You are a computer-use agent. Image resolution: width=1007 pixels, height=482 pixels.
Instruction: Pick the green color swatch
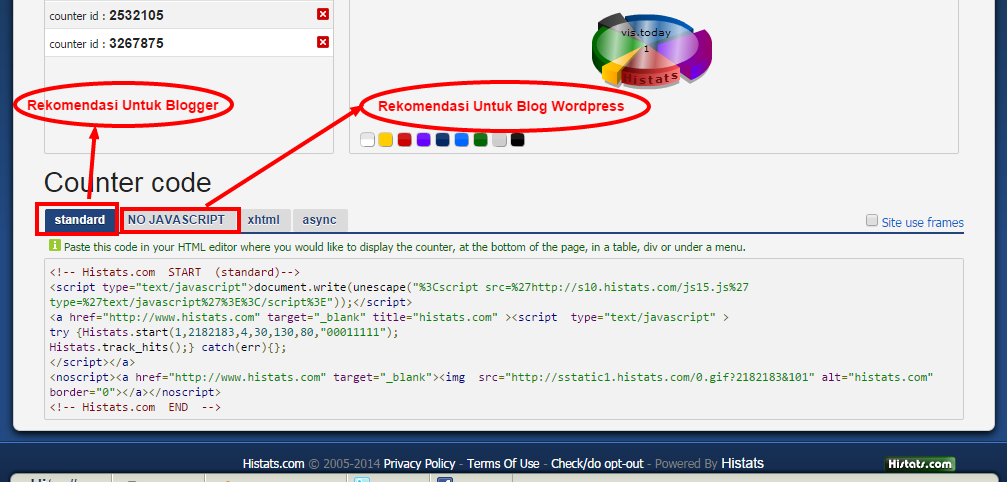(480, 139)
